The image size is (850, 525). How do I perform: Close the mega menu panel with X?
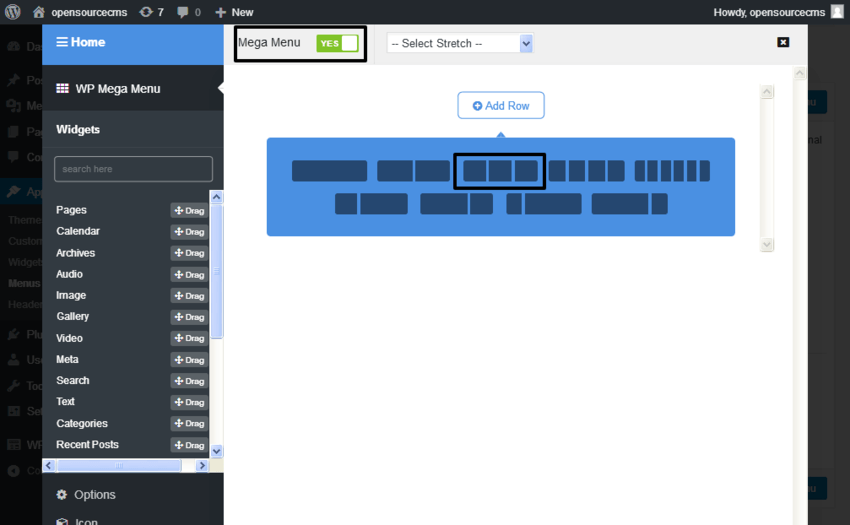coord(783,42)
